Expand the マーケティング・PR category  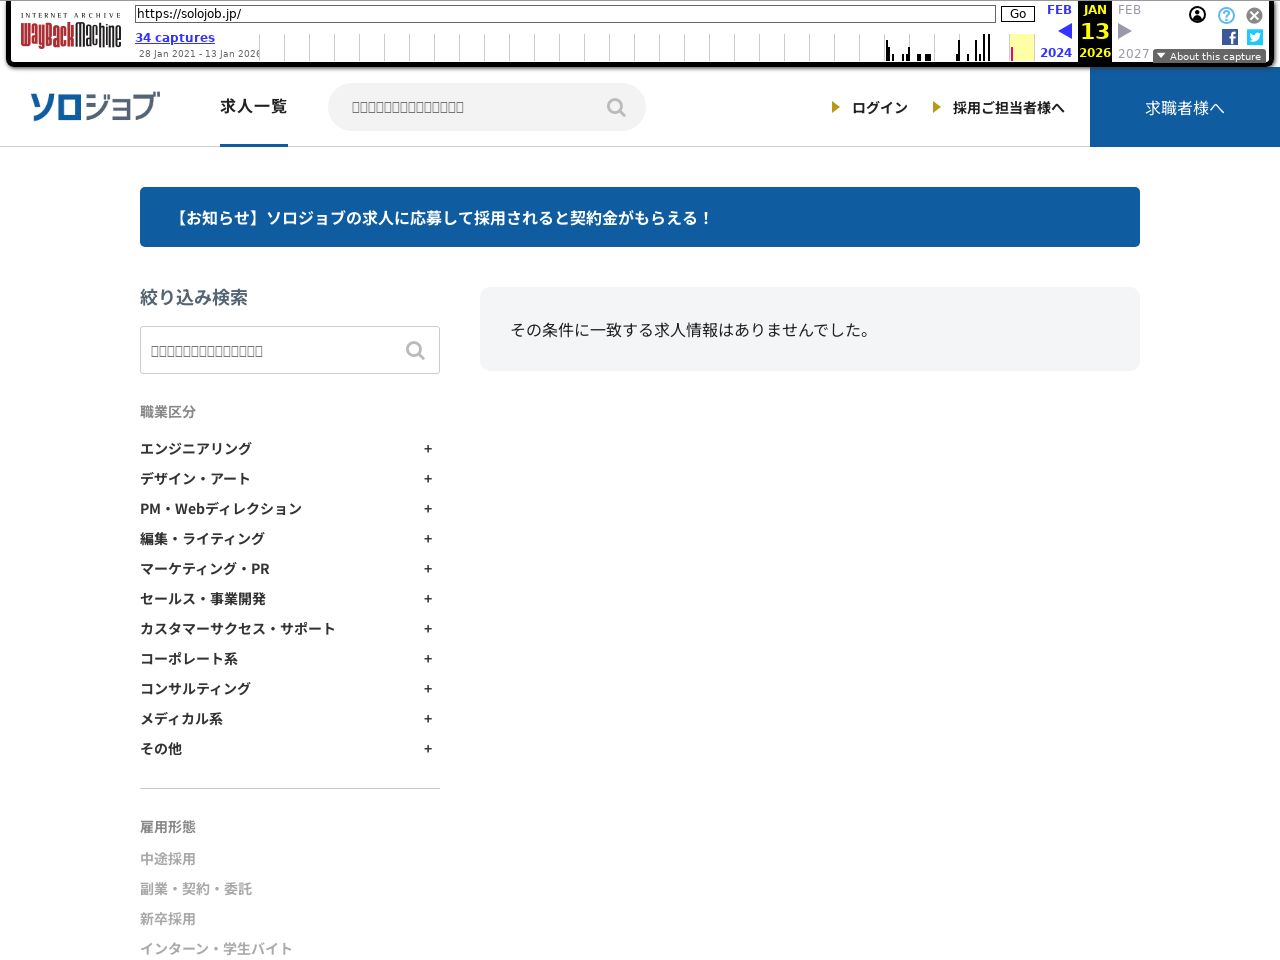pos(427,569)
